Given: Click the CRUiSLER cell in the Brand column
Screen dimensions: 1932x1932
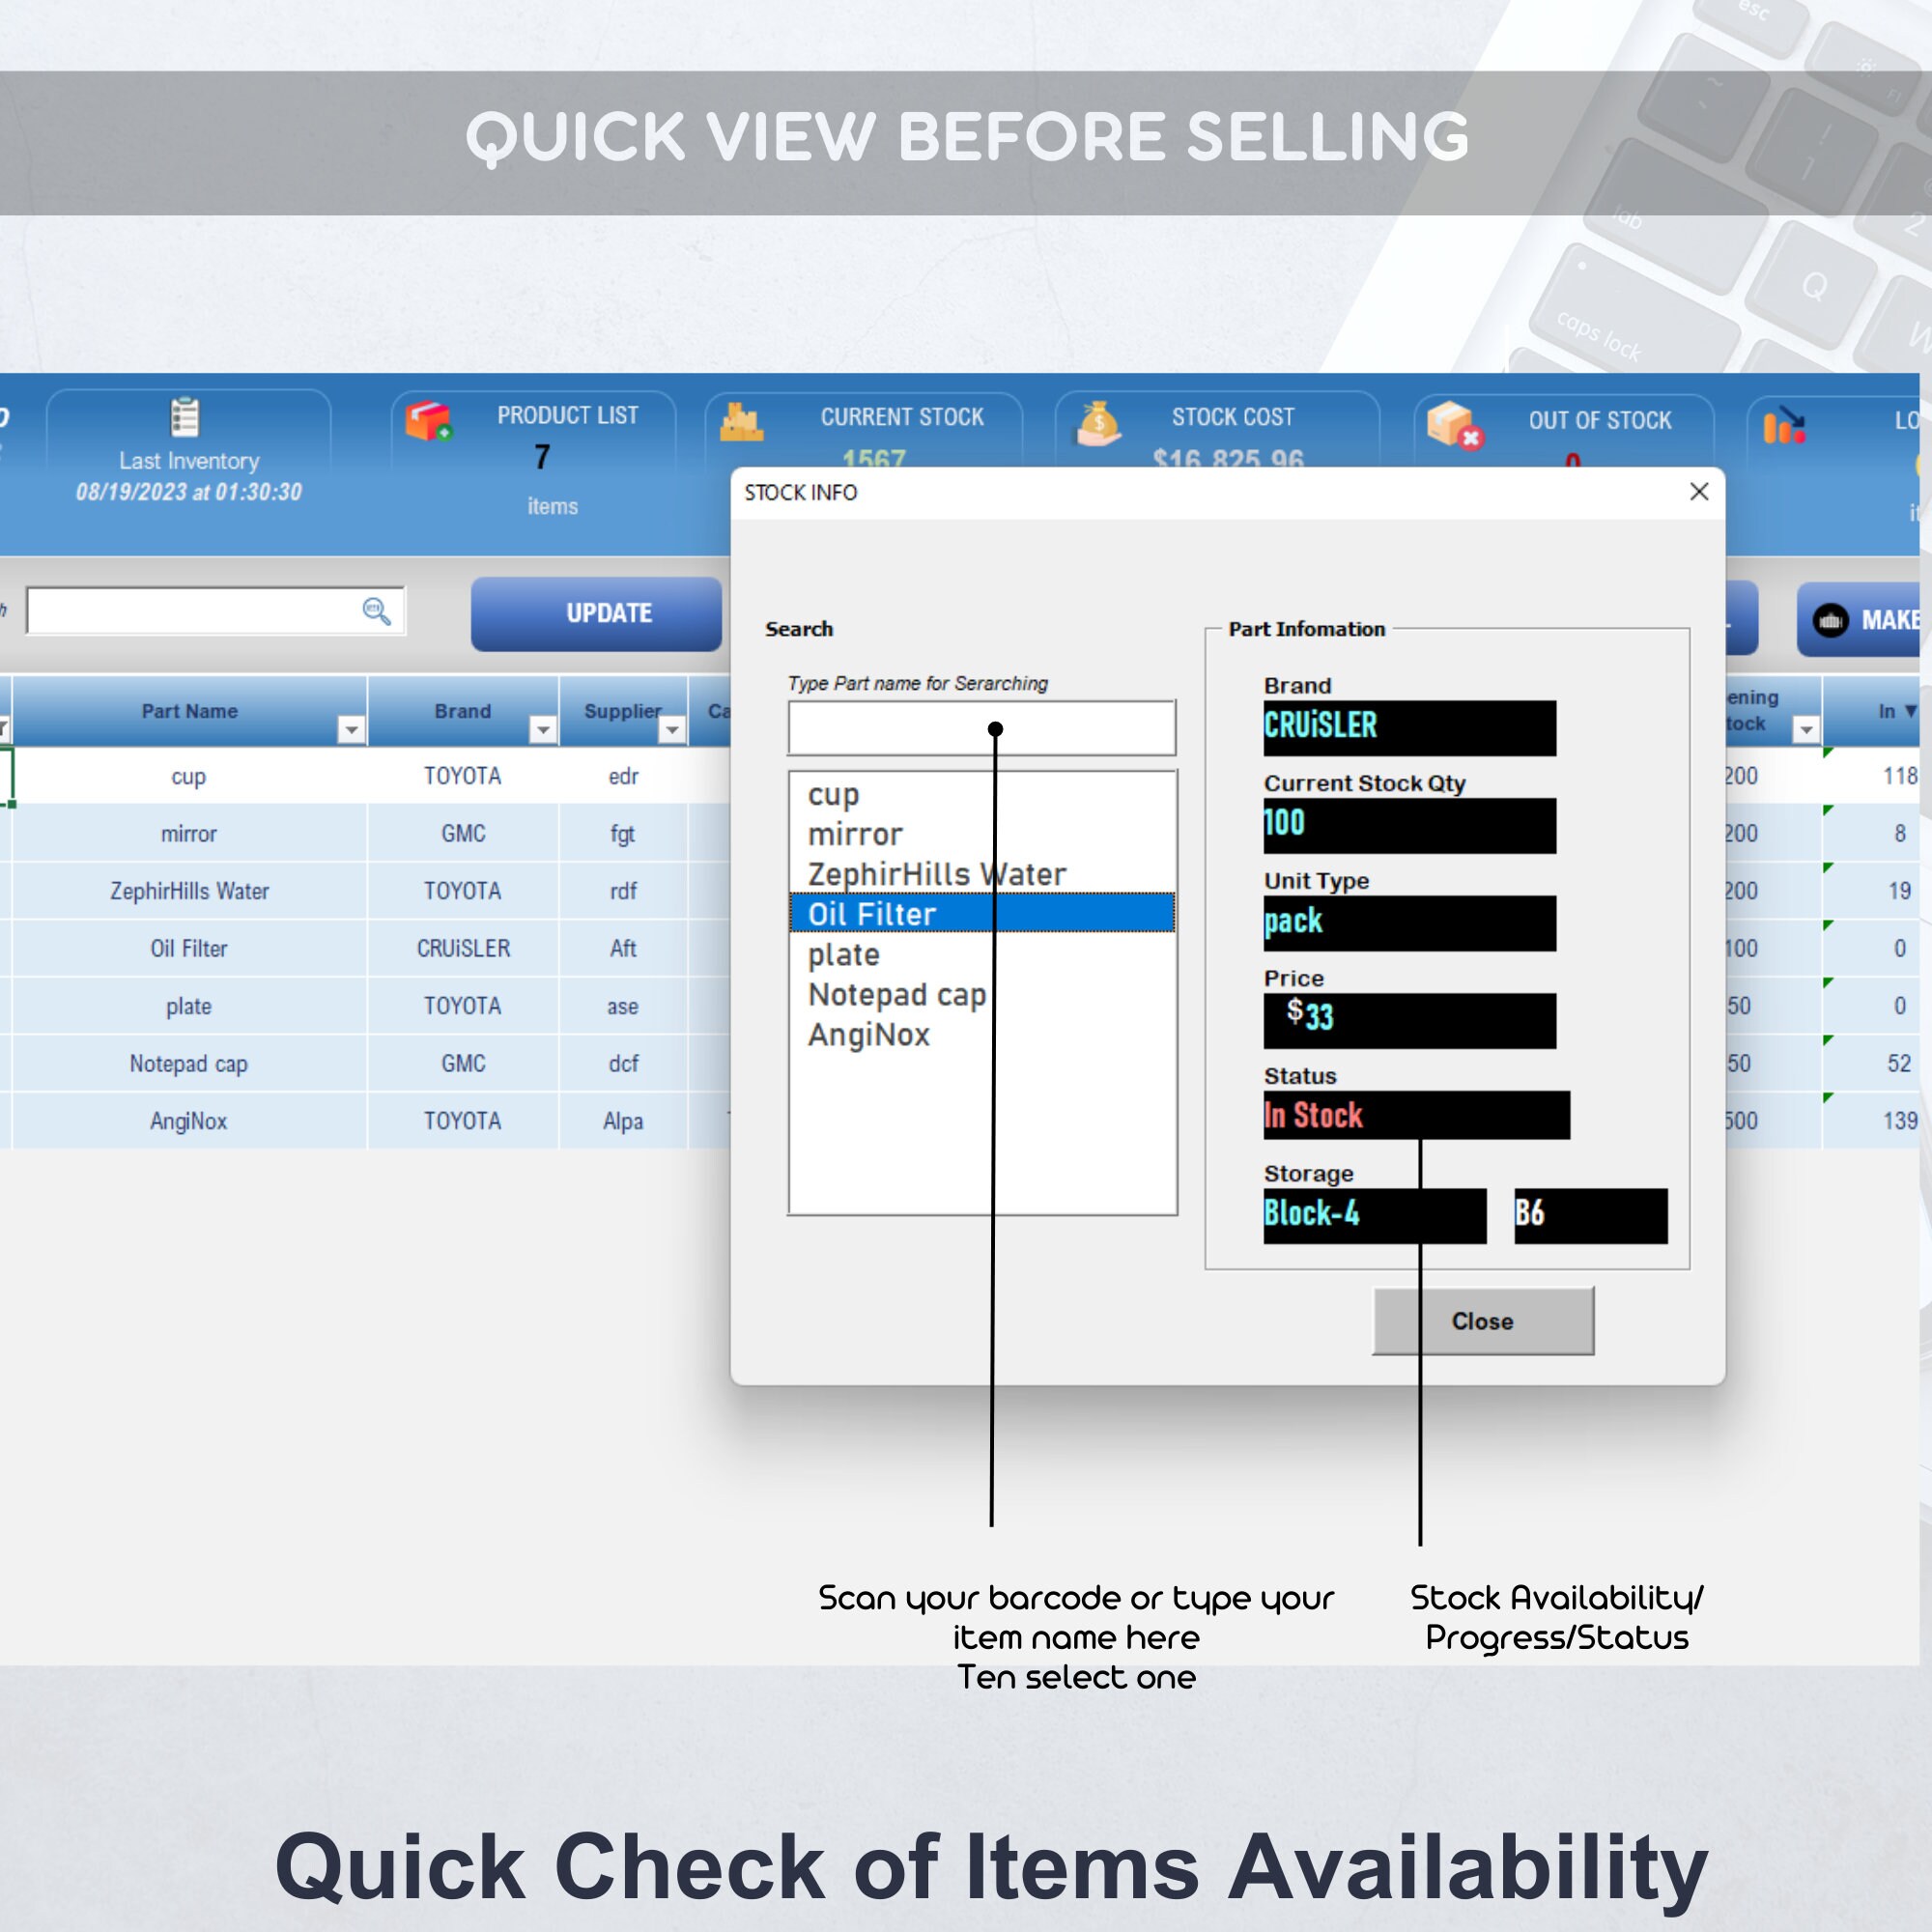Looking at the screenshot, I should (463, 948).
